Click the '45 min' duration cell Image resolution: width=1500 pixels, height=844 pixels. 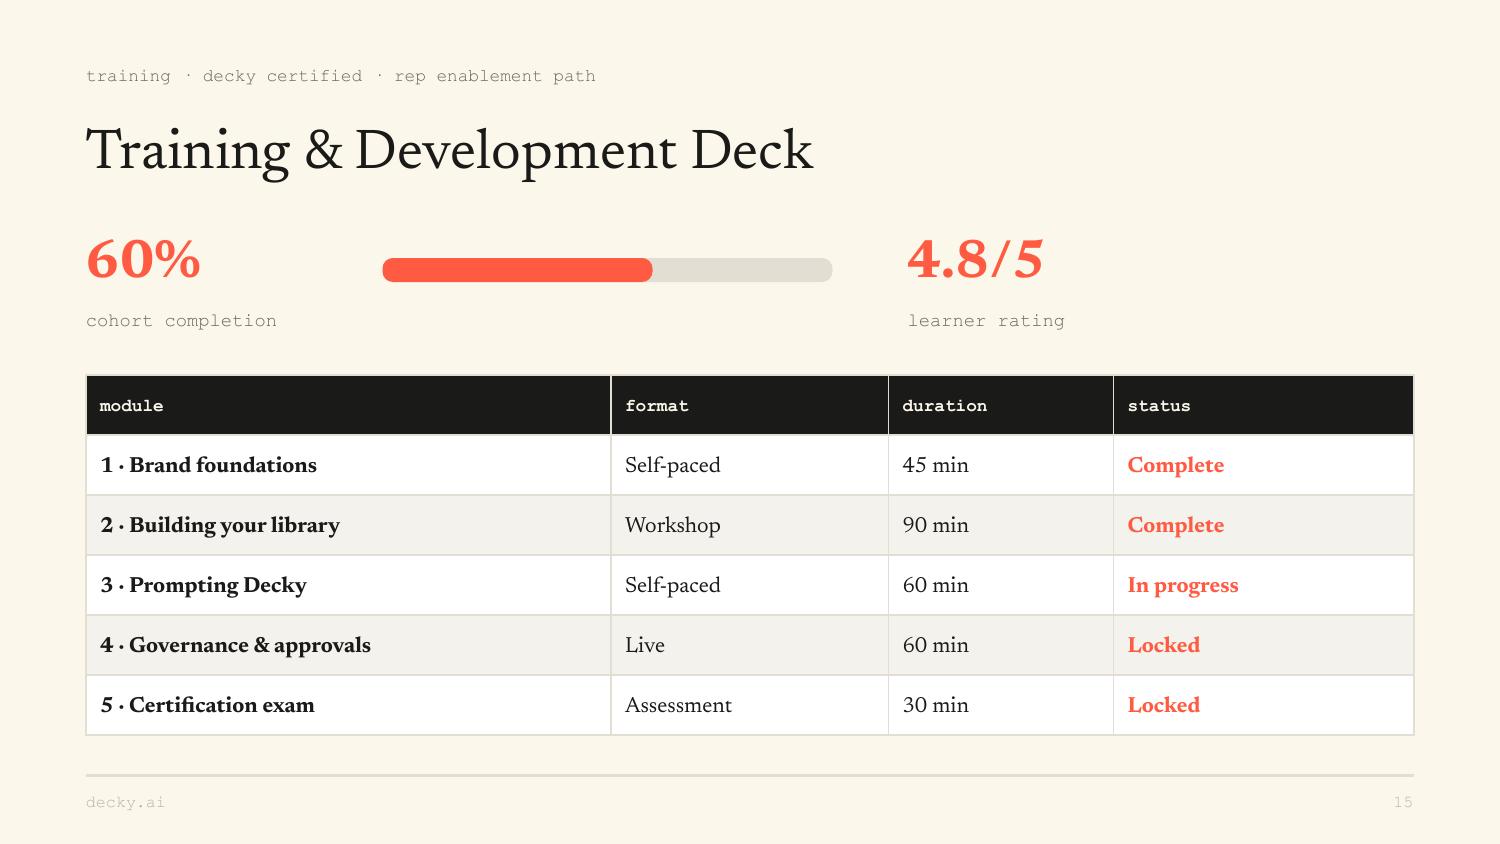pyautogui.click(x=1000, y=465)
